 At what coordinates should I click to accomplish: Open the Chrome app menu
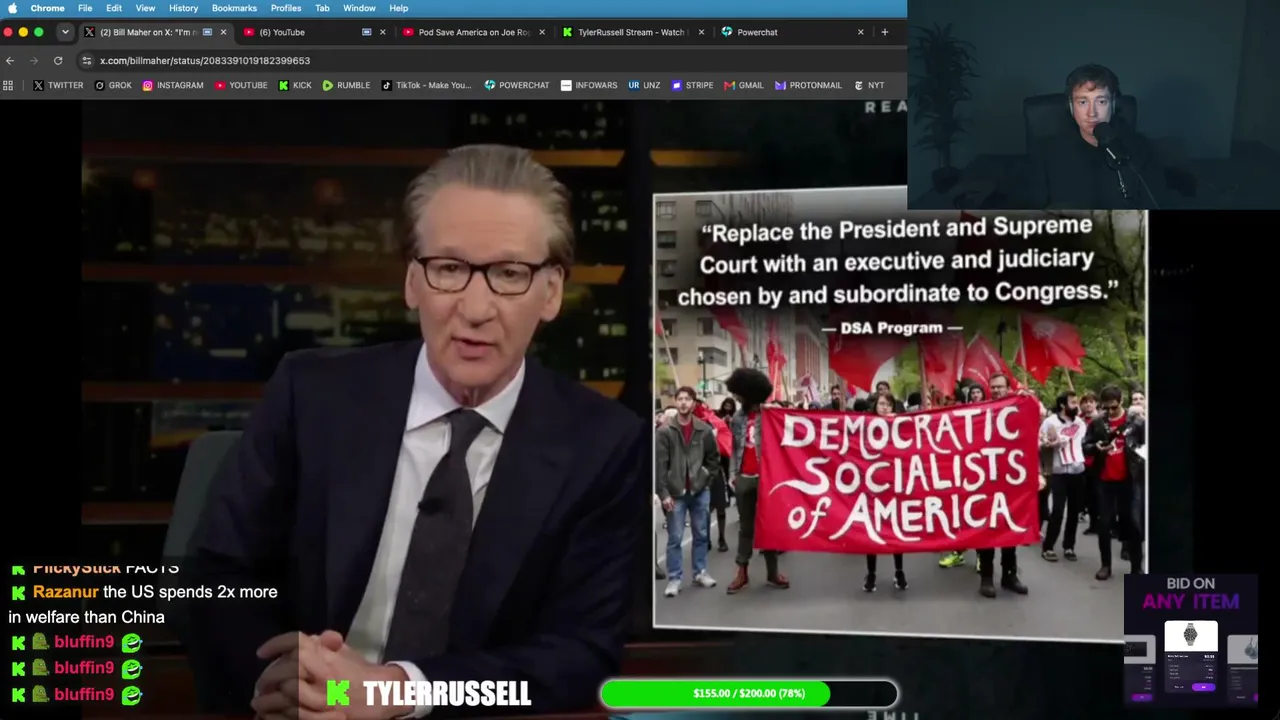[x=47, y=8]
